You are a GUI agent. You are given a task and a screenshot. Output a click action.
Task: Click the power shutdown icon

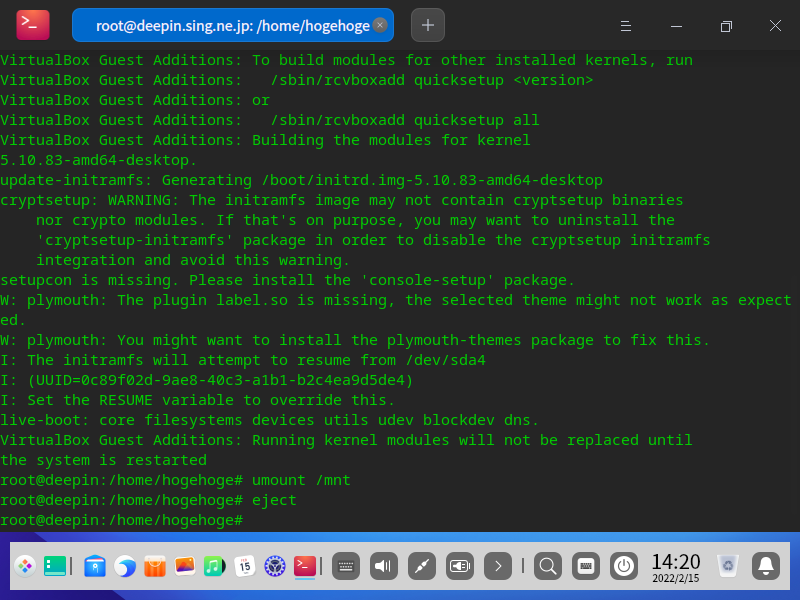tap(623, 566)
